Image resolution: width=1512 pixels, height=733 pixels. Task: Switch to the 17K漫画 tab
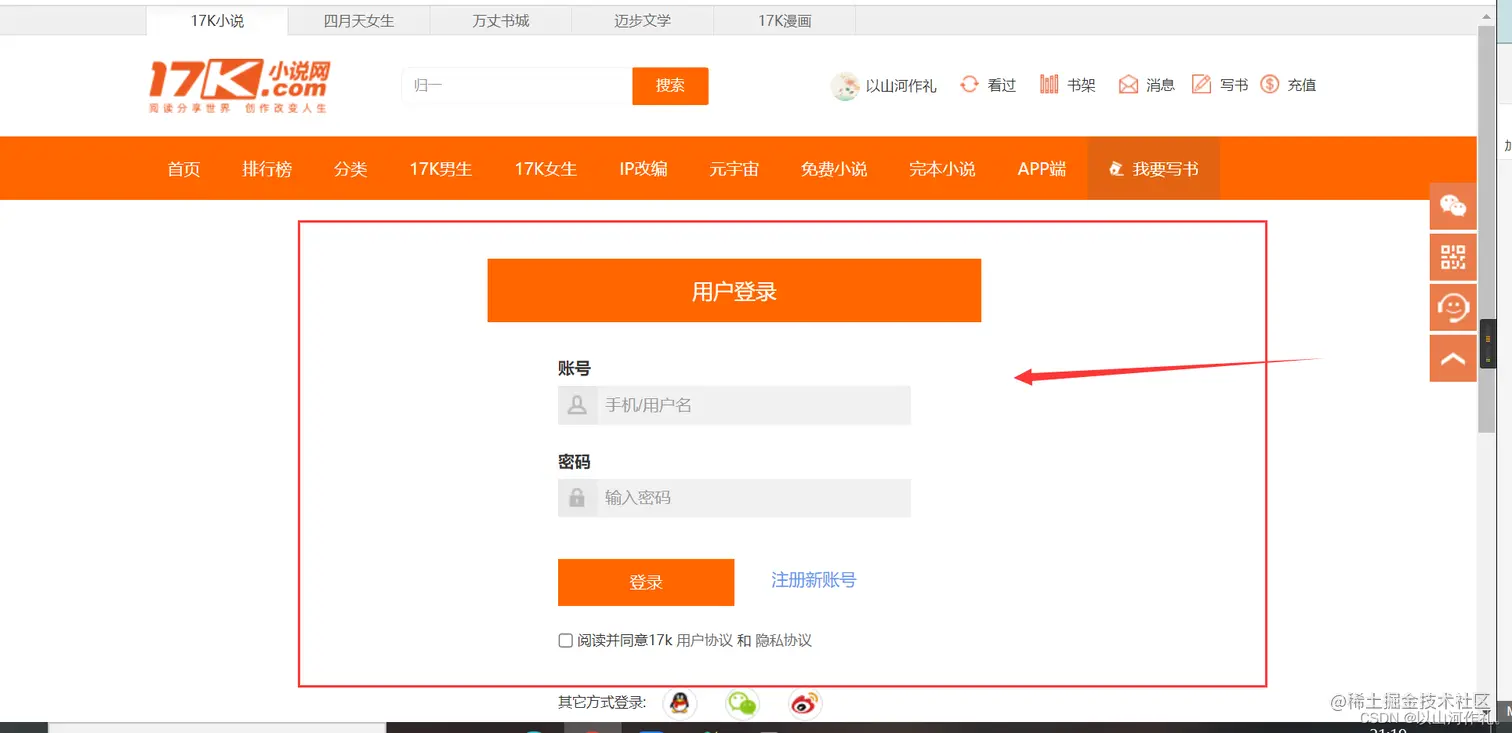coord(784,20)
